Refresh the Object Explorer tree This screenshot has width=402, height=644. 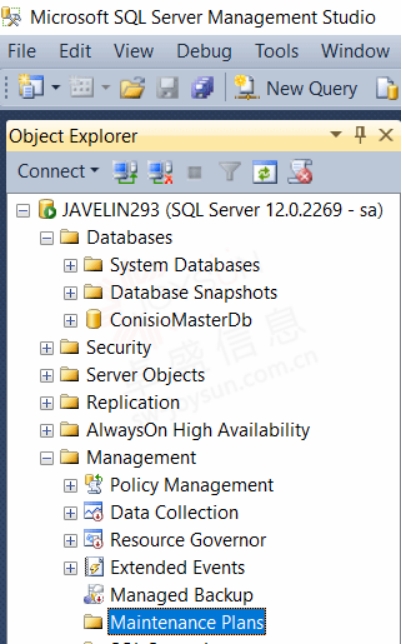tap(264, 172)
